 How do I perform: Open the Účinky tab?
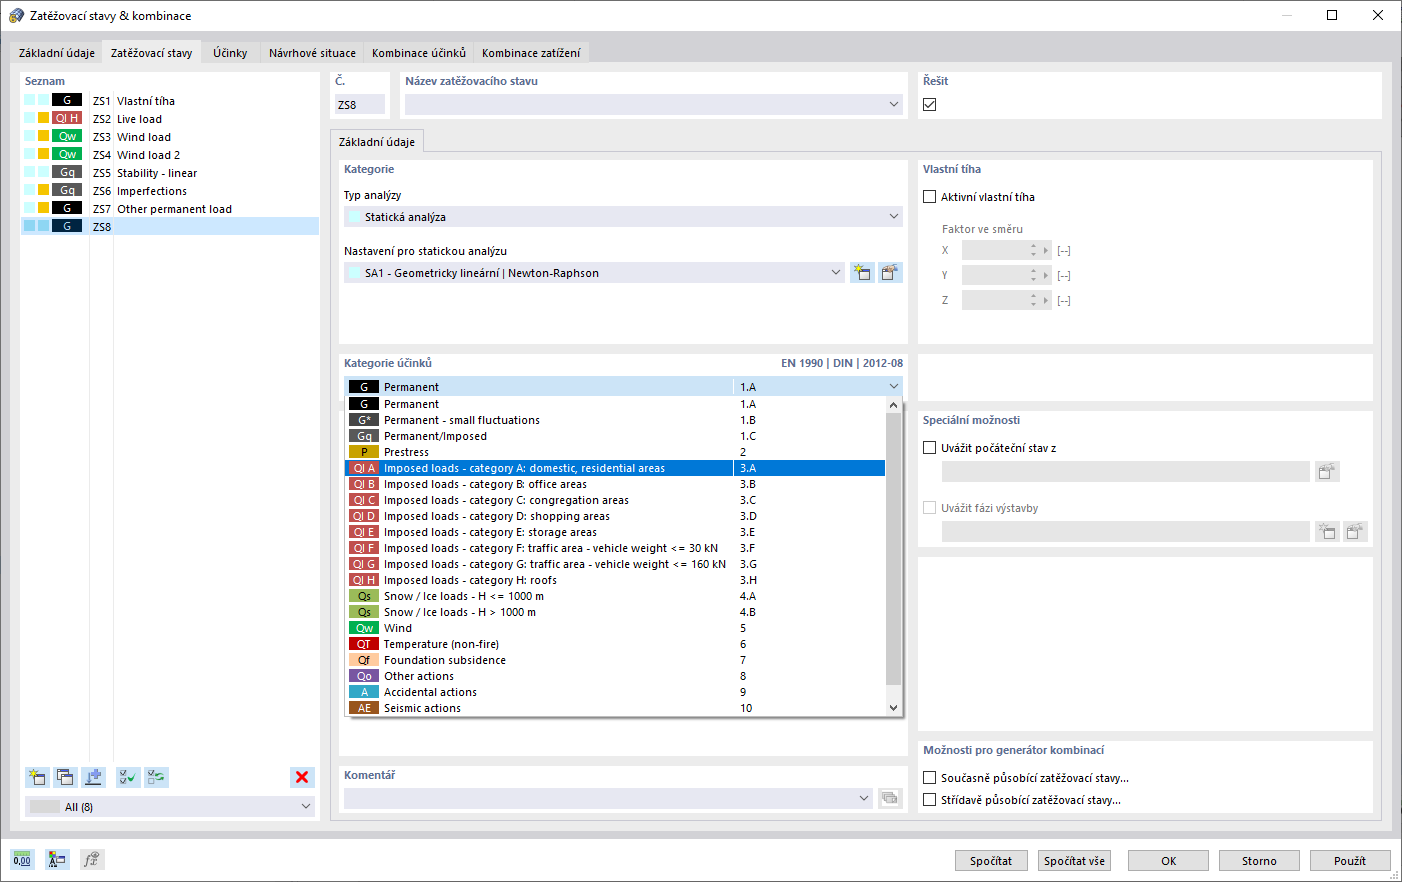pyautogui.click(x=230, y=53)
